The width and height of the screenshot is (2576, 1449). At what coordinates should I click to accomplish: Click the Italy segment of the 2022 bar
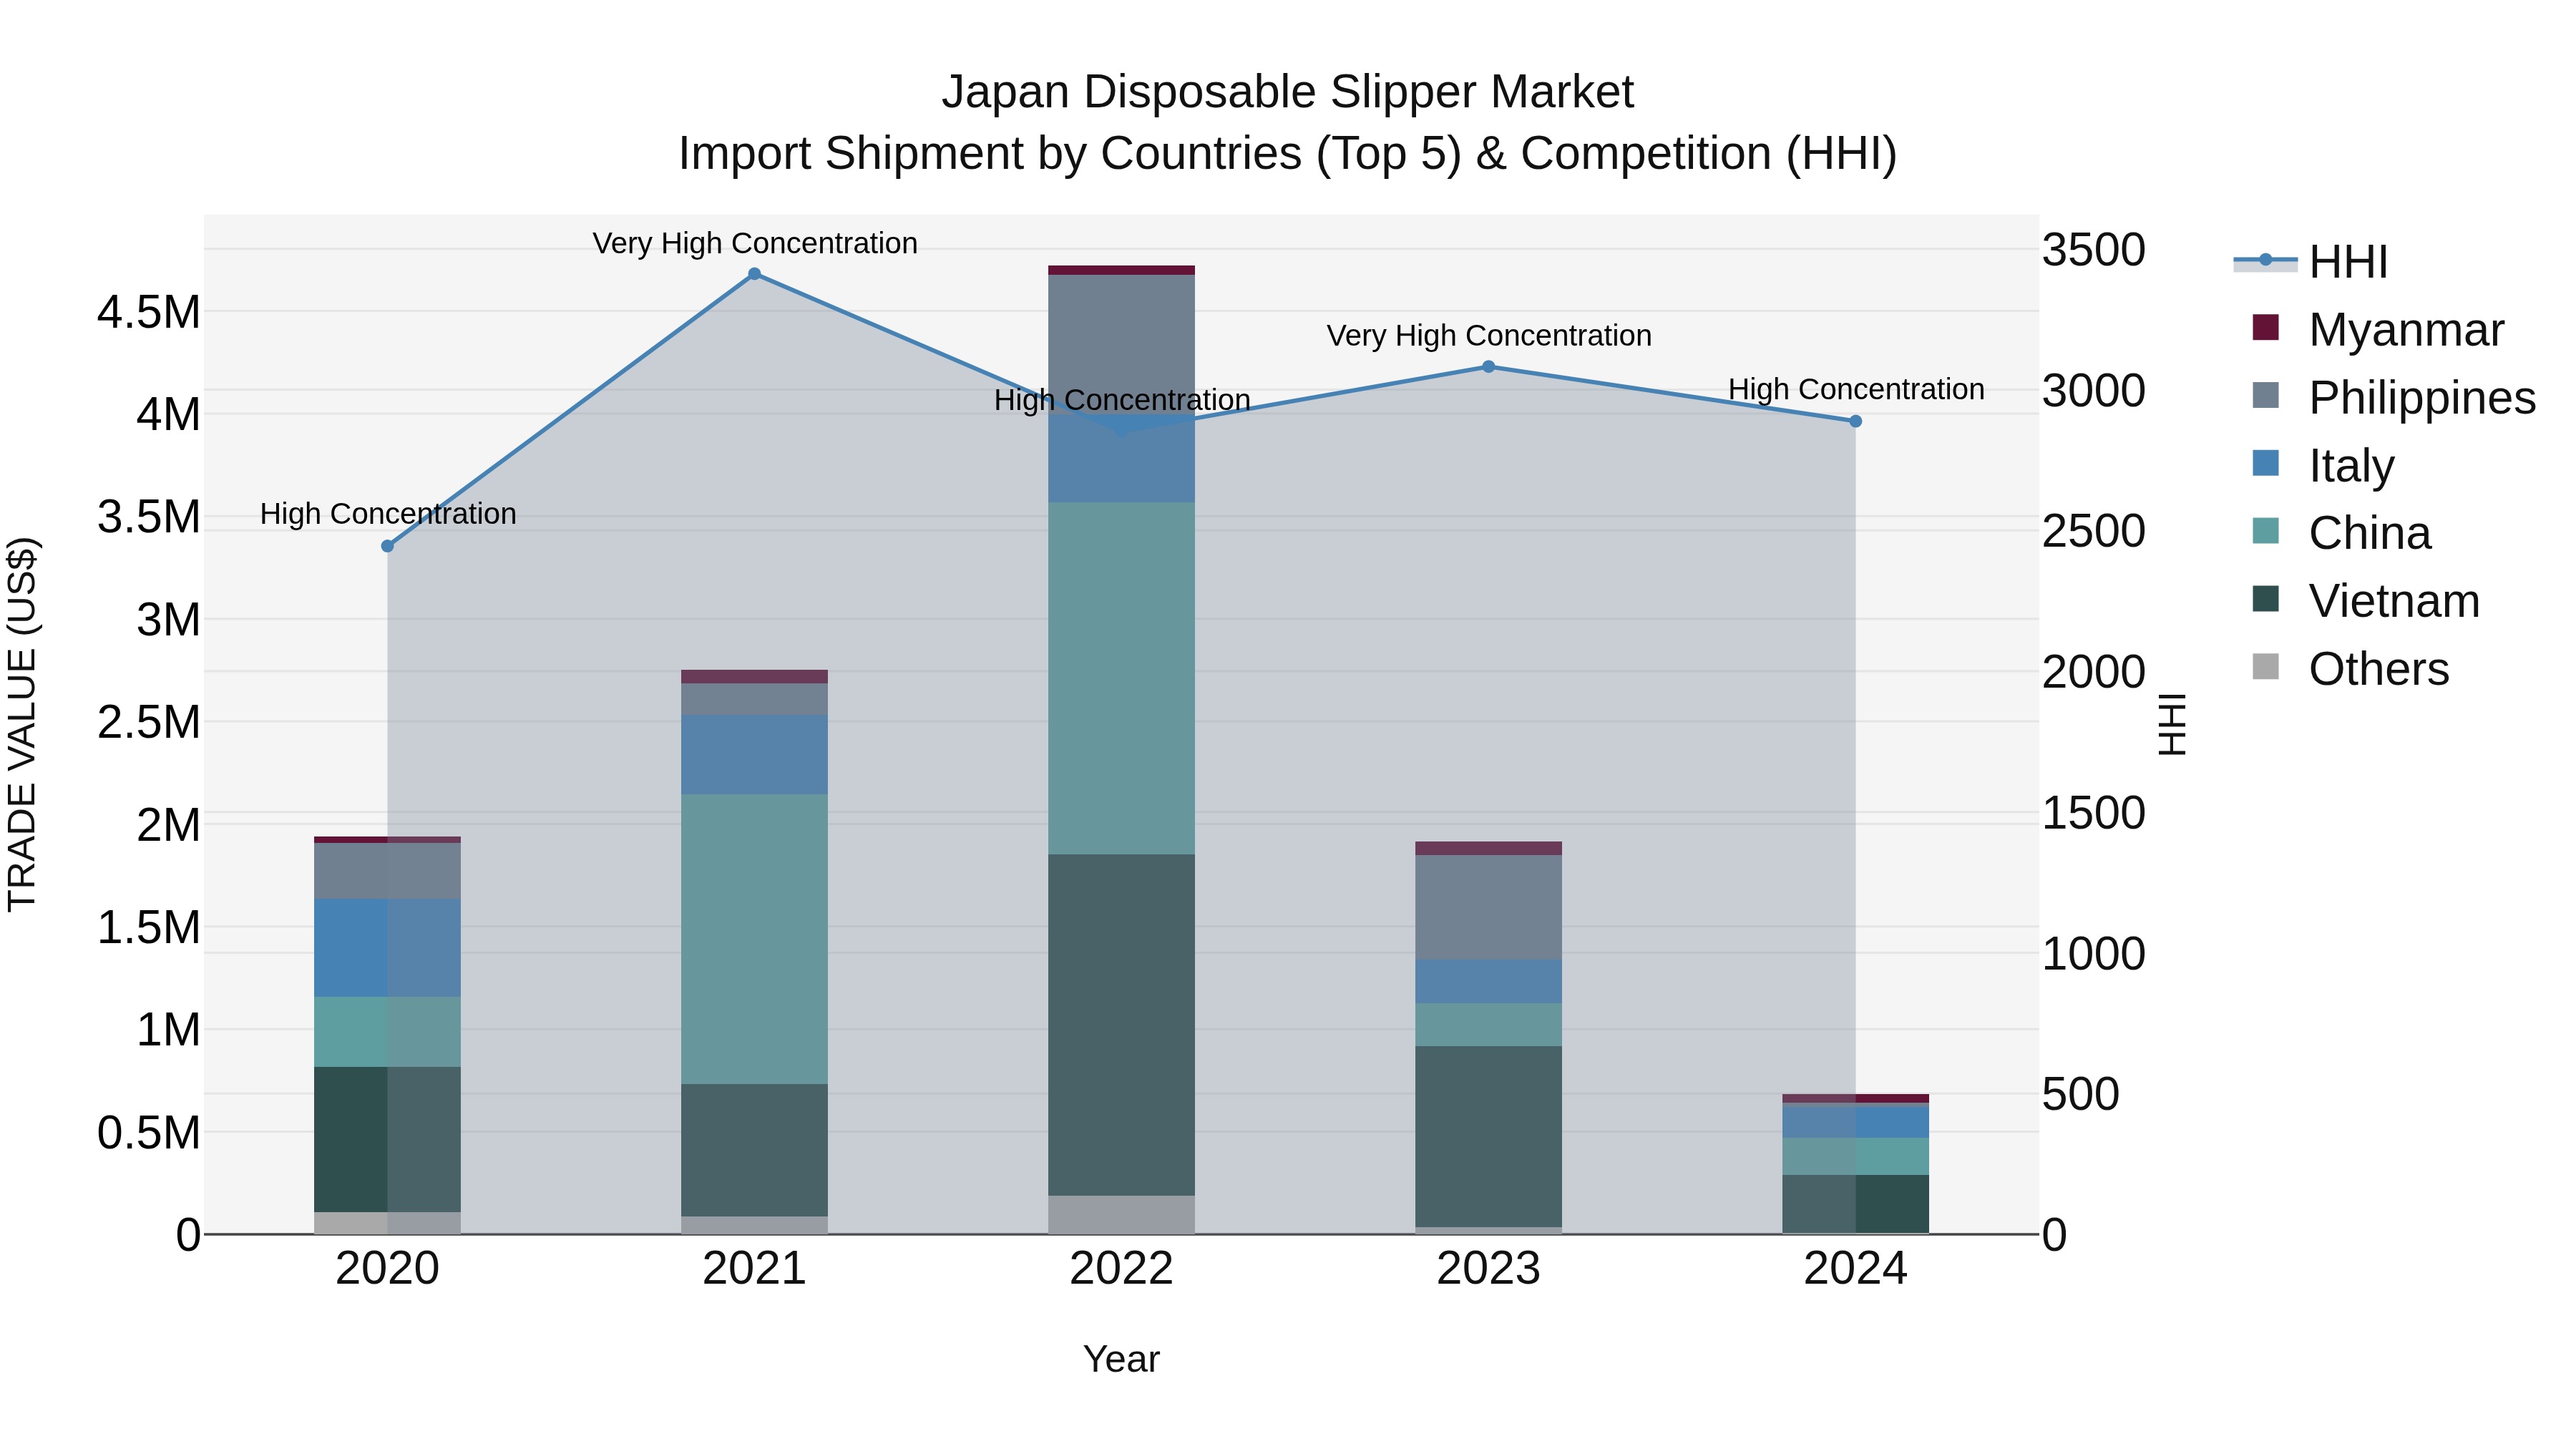pyautogui.click(x=1122, y=458)
